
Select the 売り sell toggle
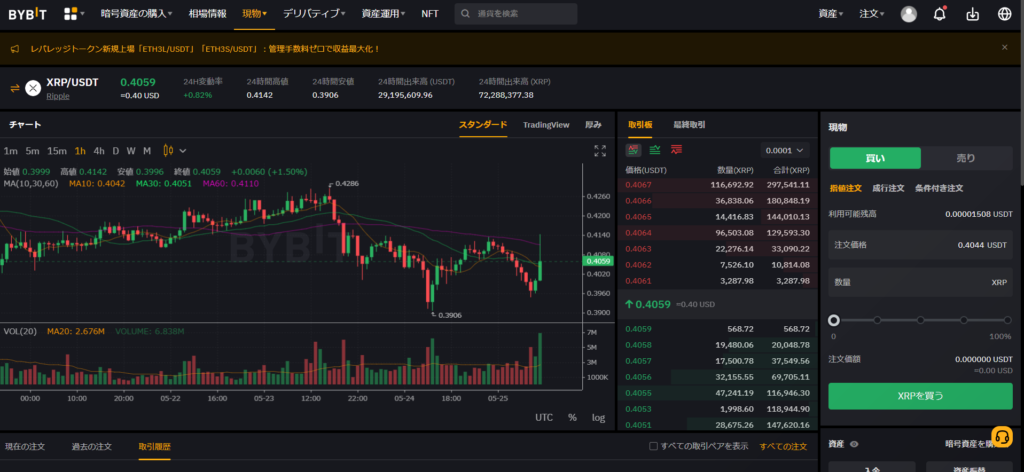pyautogui.click(x=966, y=158)
